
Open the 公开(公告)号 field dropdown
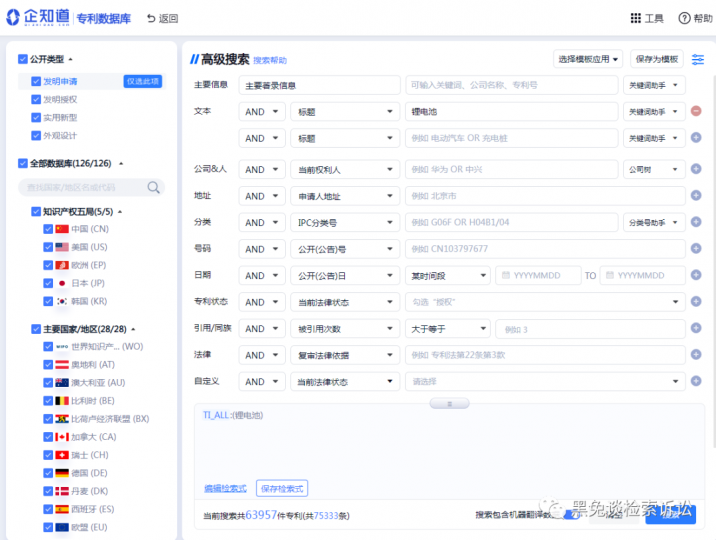[x=345, y=249]
